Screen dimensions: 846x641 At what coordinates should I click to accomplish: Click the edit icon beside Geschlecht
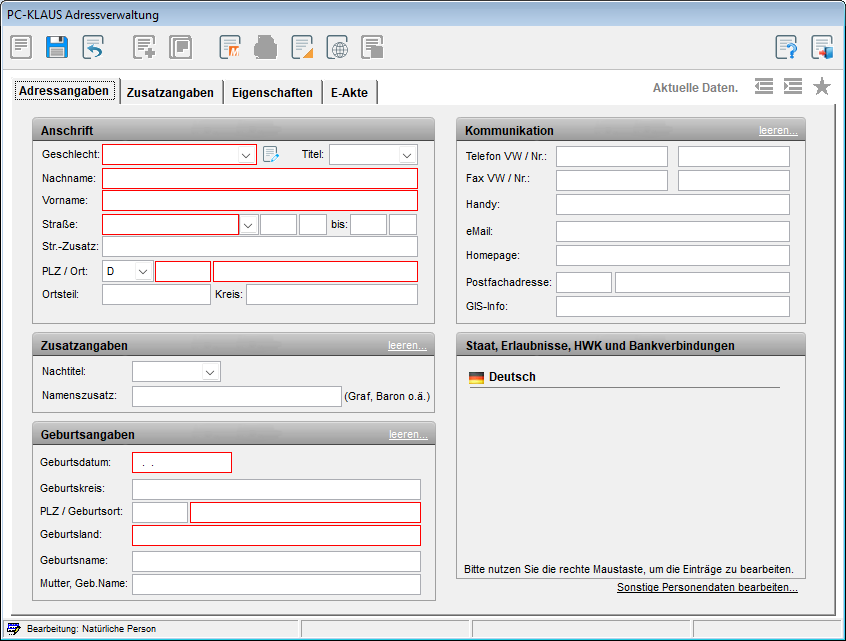pyautogui.click(x=270, y=155)
